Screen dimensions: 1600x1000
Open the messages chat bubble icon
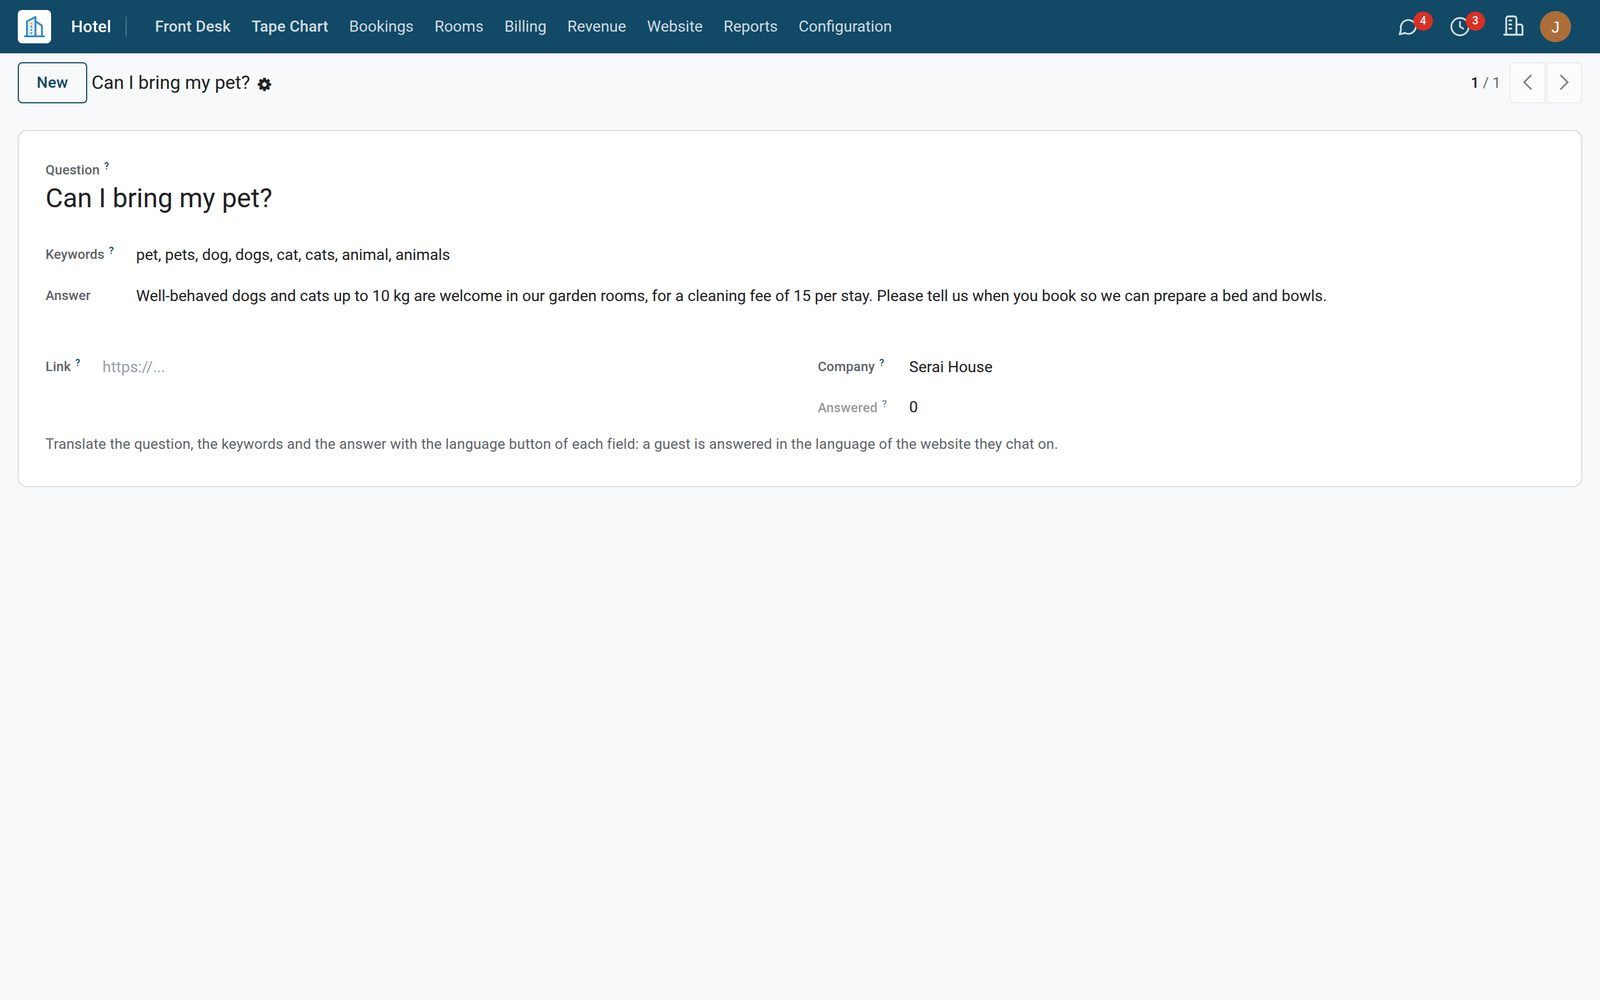tap(1408, 27)
